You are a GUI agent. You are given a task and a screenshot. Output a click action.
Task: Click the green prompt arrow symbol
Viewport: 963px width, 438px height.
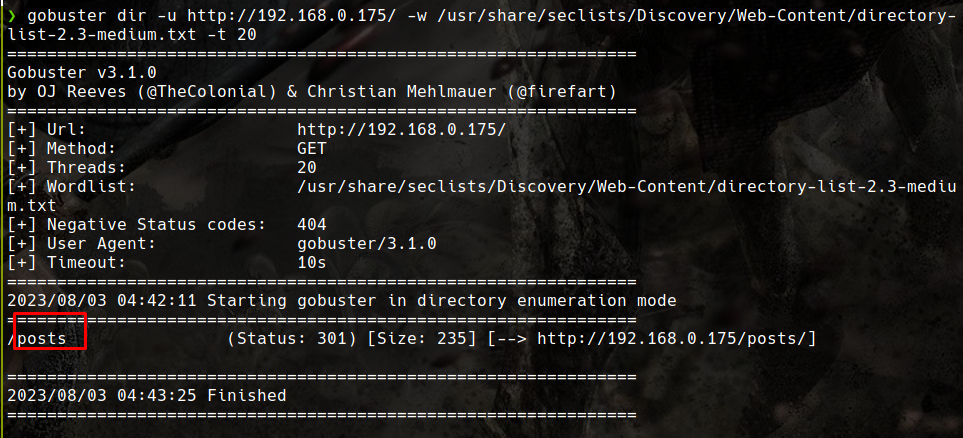tap(12, 17)
